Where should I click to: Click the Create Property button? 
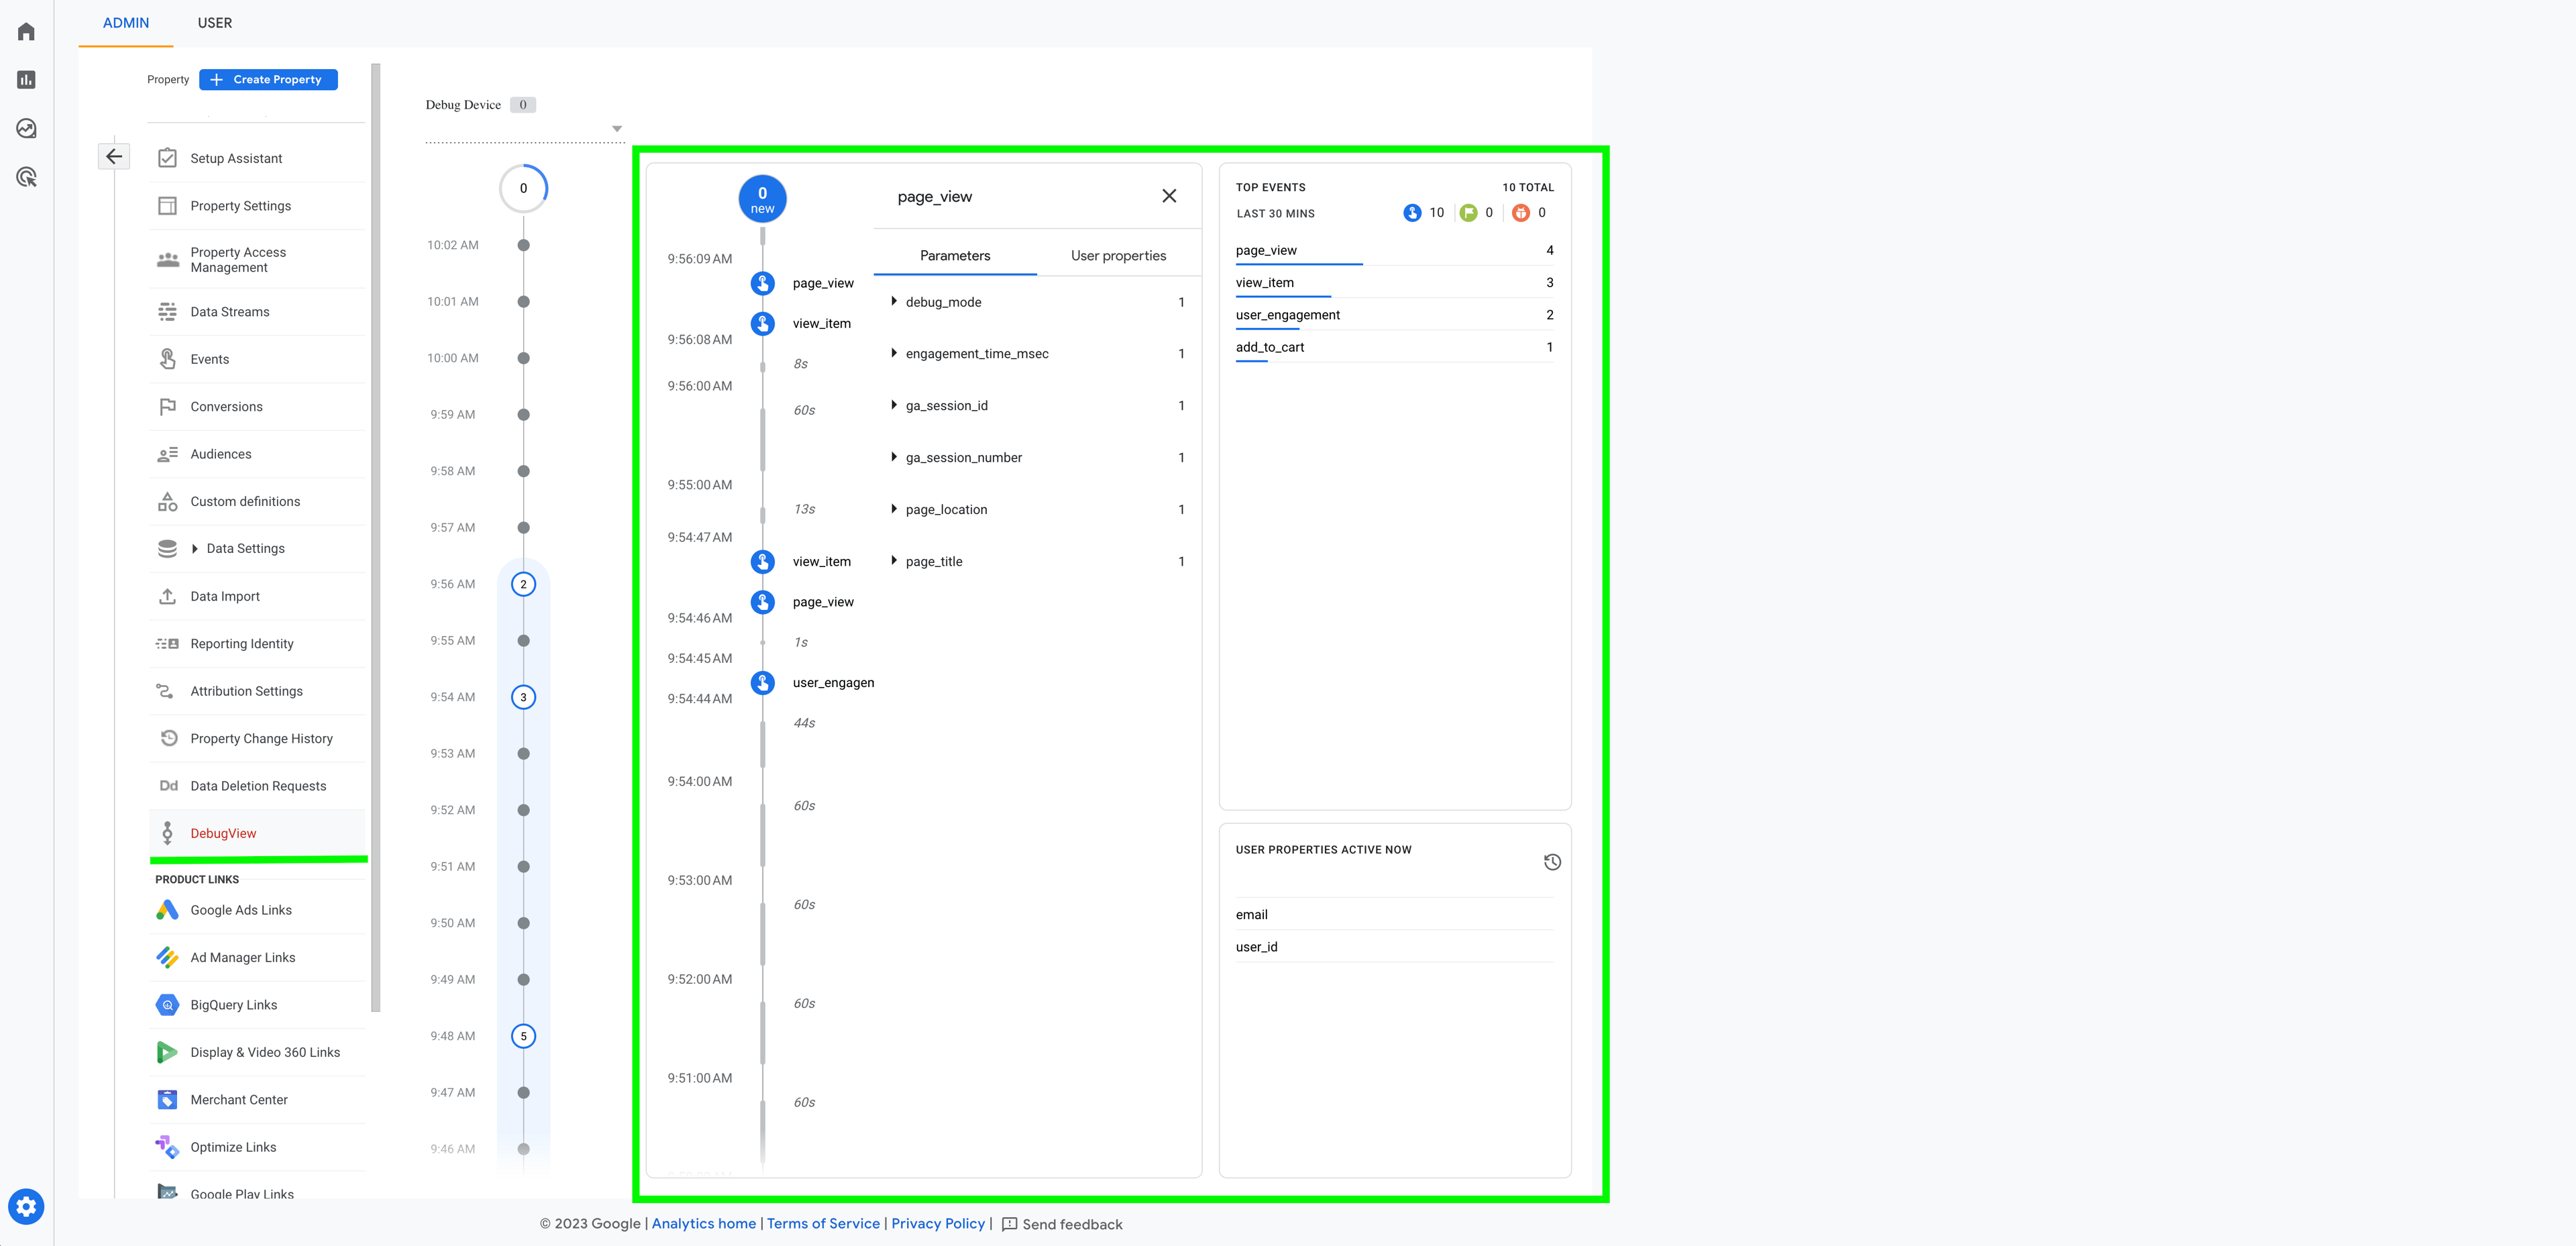pyautogui.click(x=268, y=80)
